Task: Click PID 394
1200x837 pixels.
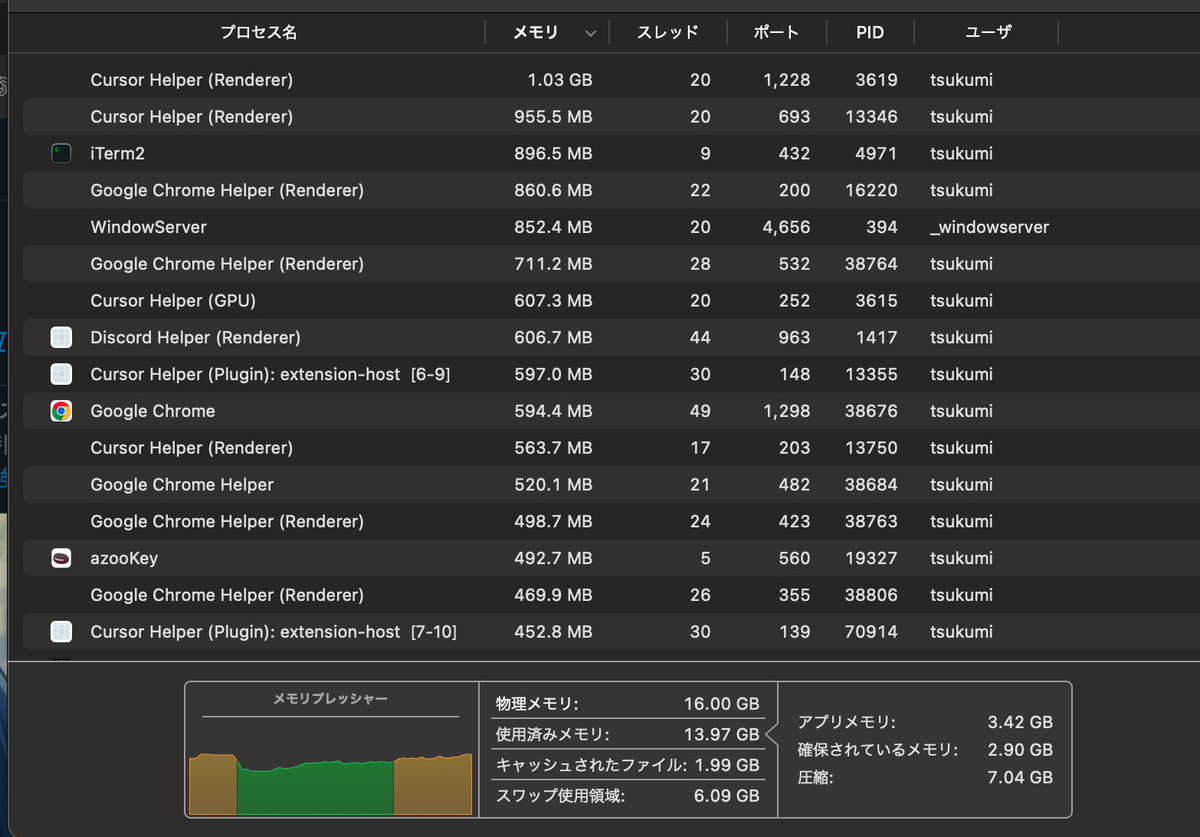Action: [882, 227]
